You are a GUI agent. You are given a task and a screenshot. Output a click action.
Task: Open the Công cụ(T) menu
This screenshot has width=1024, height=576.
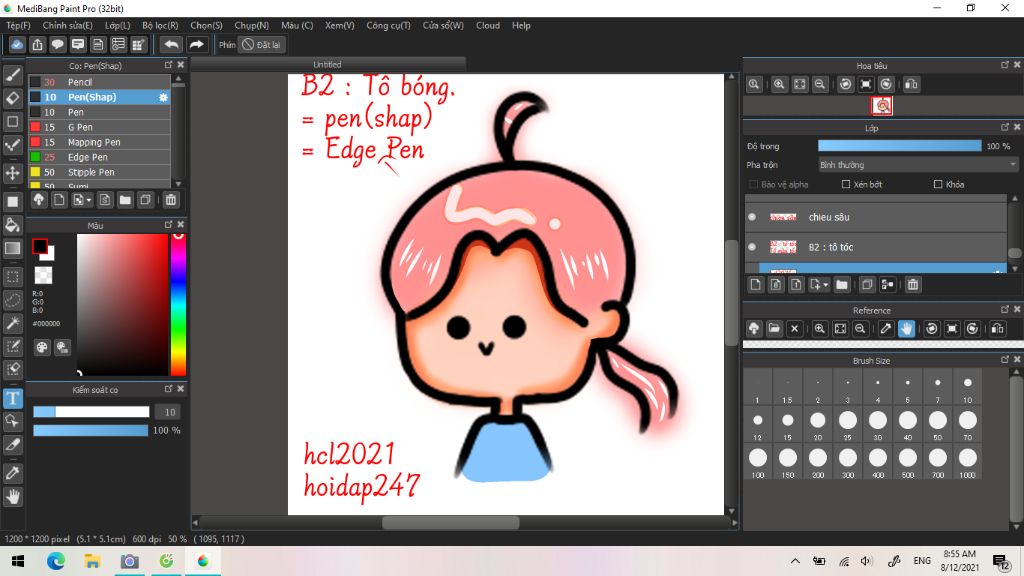(x=389, y=25)
